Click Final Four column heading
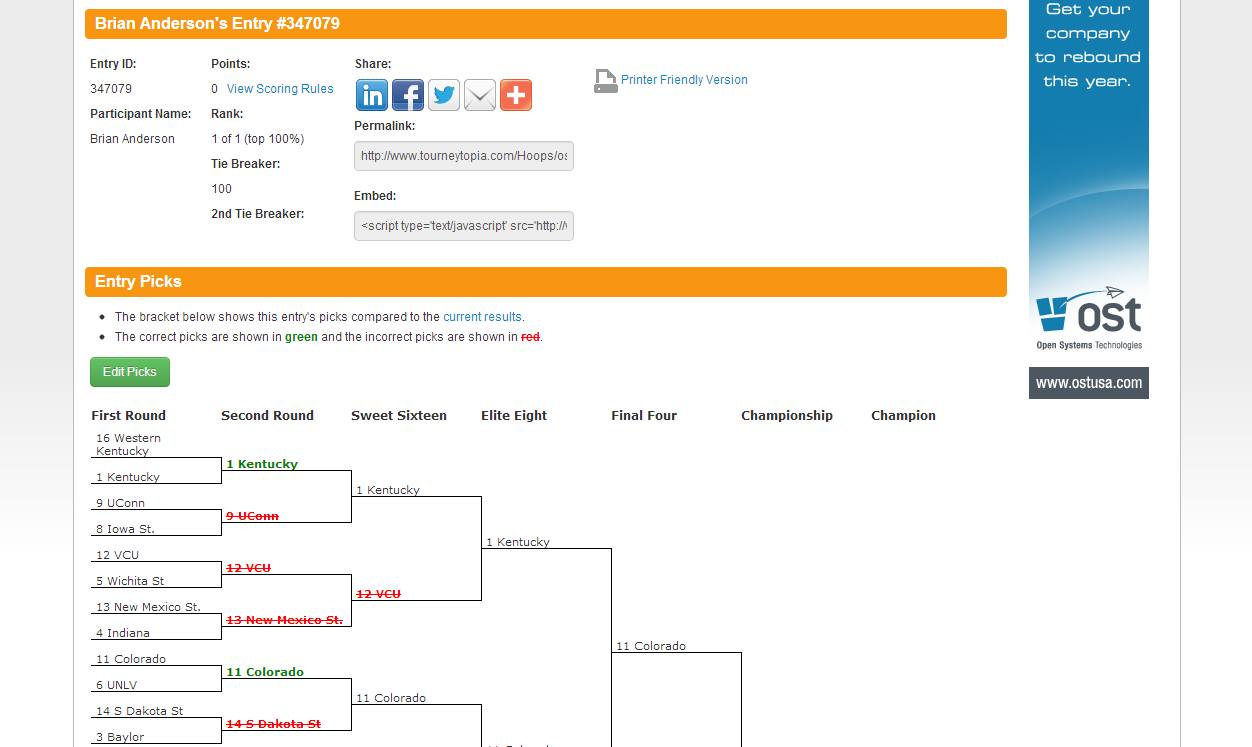The image size is (1252, 747). pyautogui.click(x=644, y=416)
